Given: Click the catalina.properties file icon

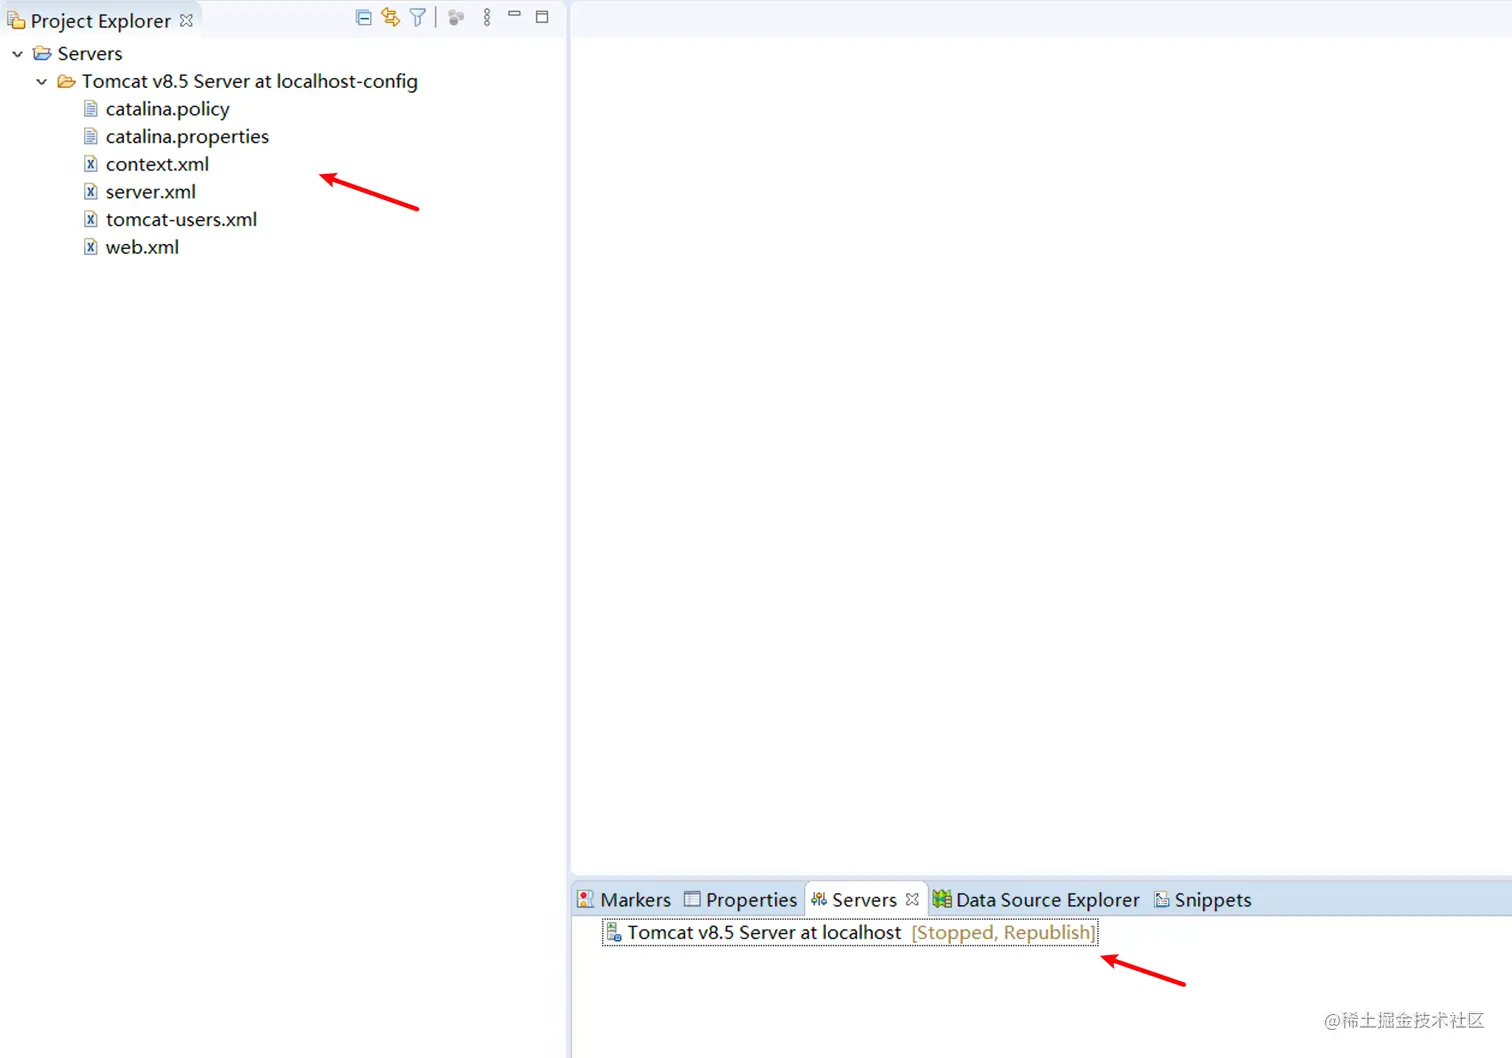Looking at the screenshot, I should pos(91,136).
